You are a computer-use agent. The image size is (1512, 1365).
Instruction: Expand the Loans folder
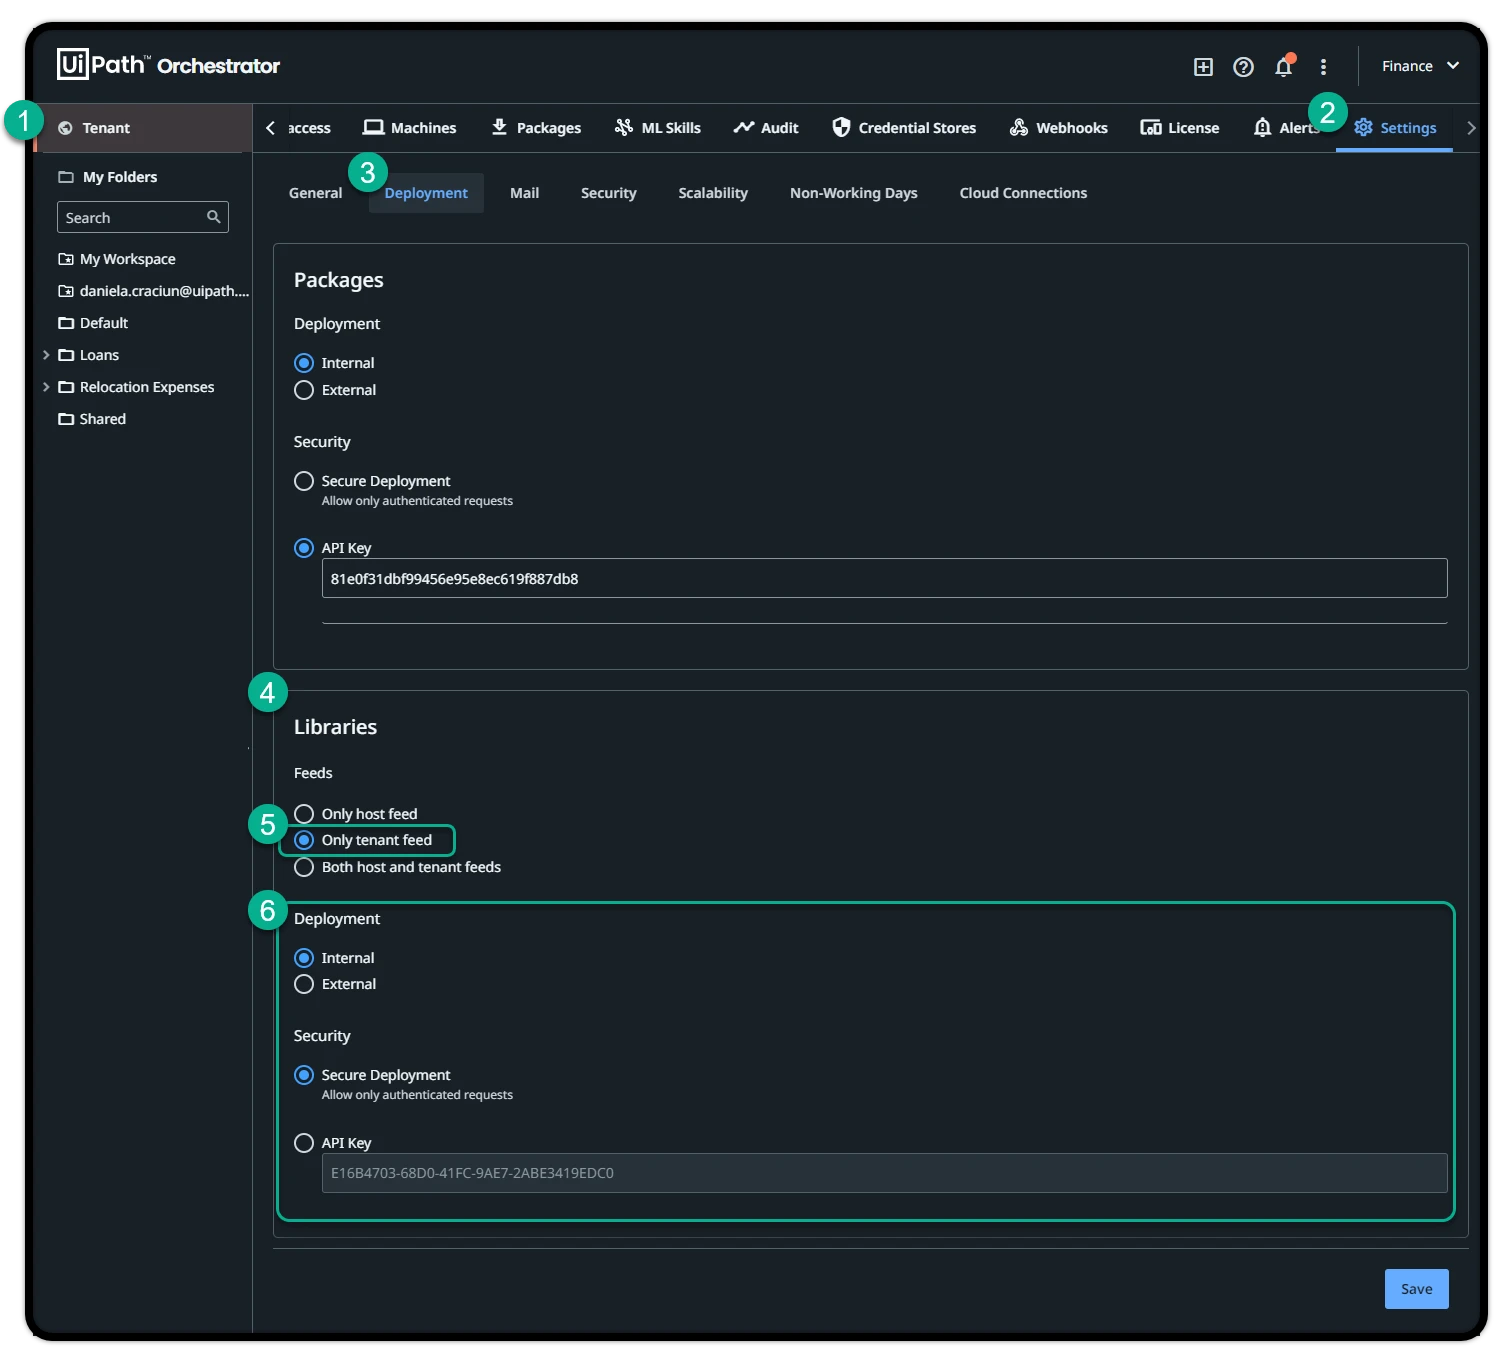tap(46, 355)
